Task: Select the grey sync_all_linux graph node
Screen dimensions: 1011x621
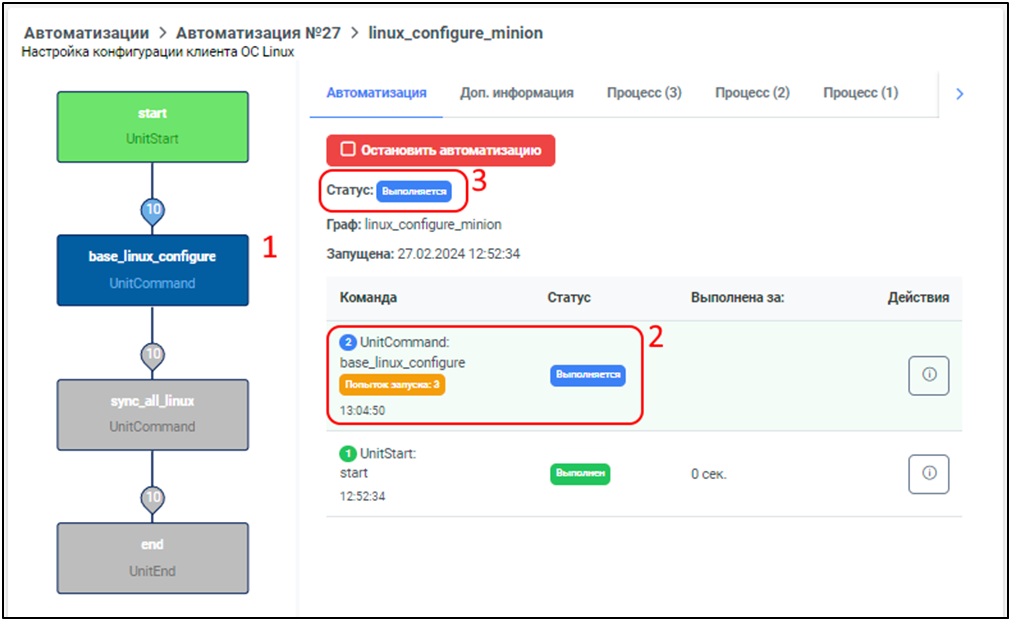Action: [152, 413]
